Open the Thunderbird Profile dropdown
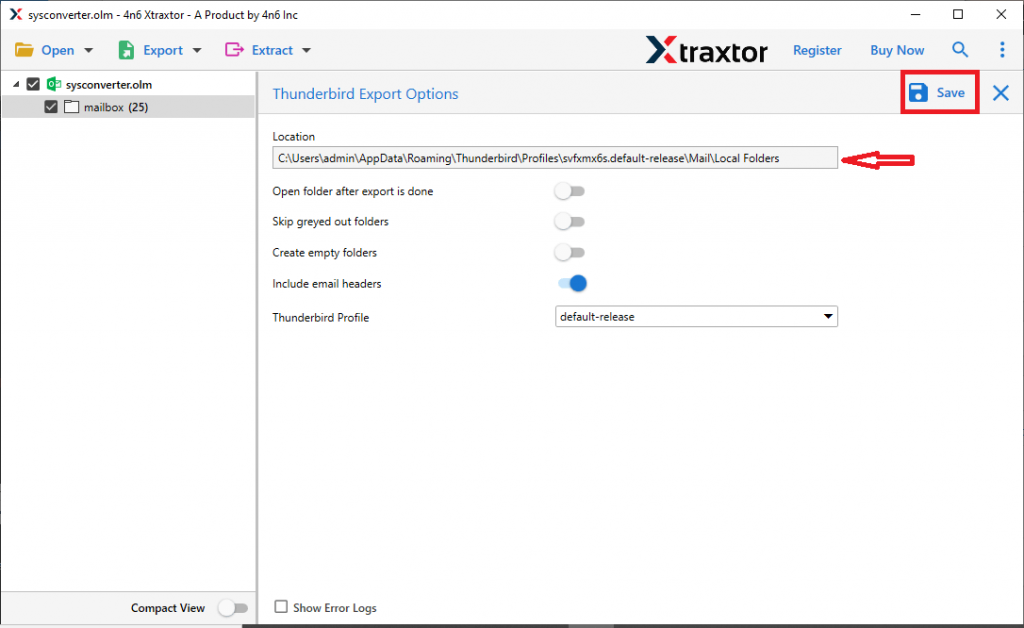The height and width of the screenshot is (628, 1024). click(828, 315)
